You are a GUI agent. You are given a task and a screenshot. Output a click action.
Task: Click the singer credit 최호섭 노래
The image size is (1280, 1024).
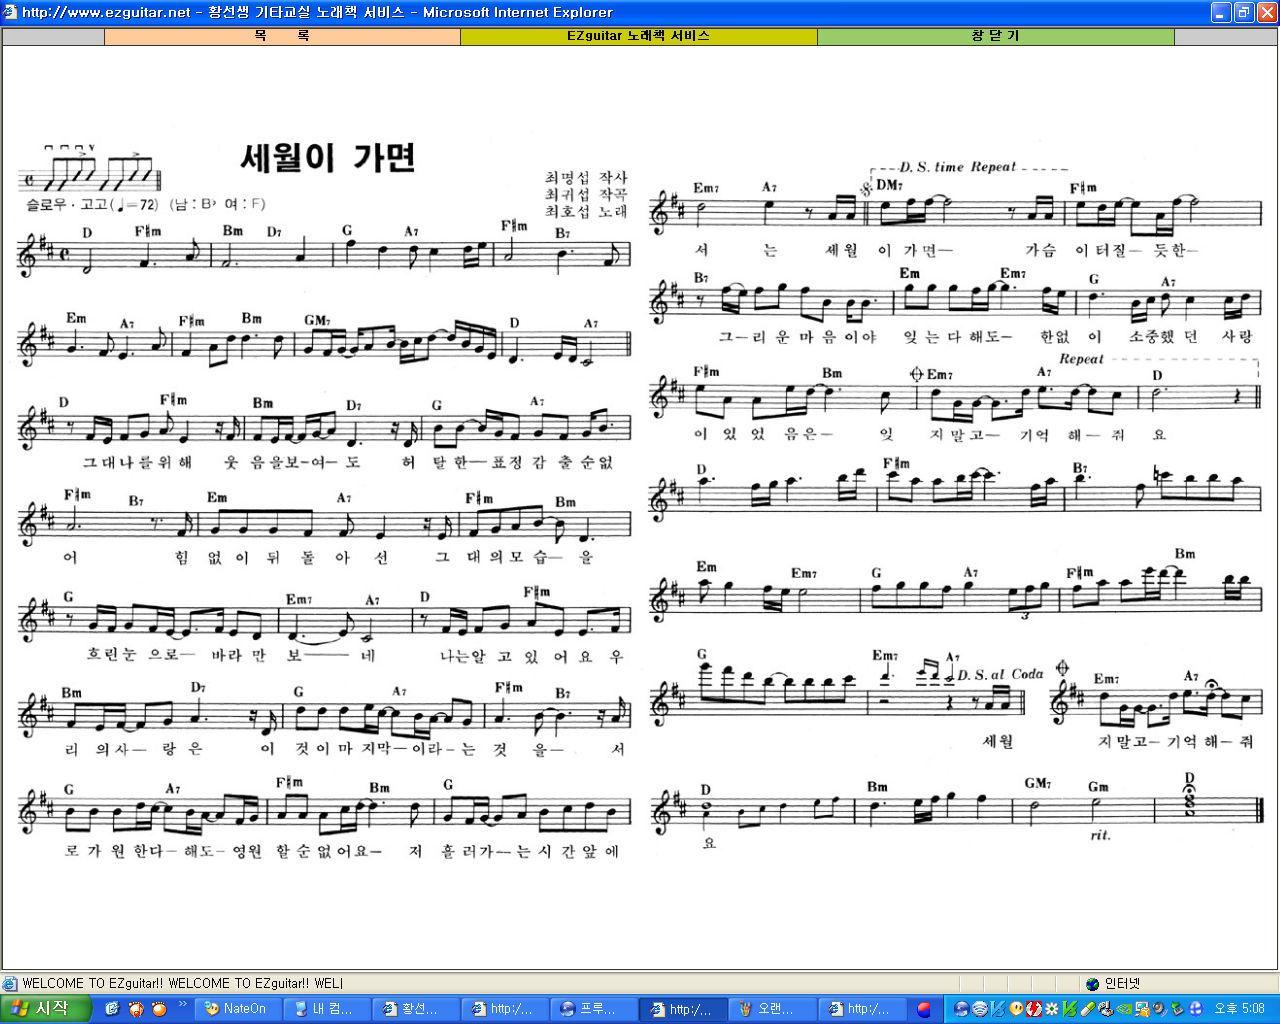point(586,211)
